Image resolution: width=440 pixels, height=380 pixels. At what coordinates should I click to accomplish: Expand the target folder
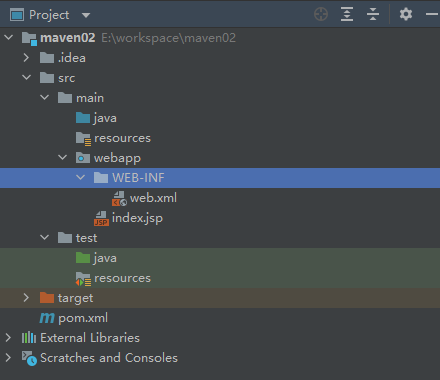(26, 298)
